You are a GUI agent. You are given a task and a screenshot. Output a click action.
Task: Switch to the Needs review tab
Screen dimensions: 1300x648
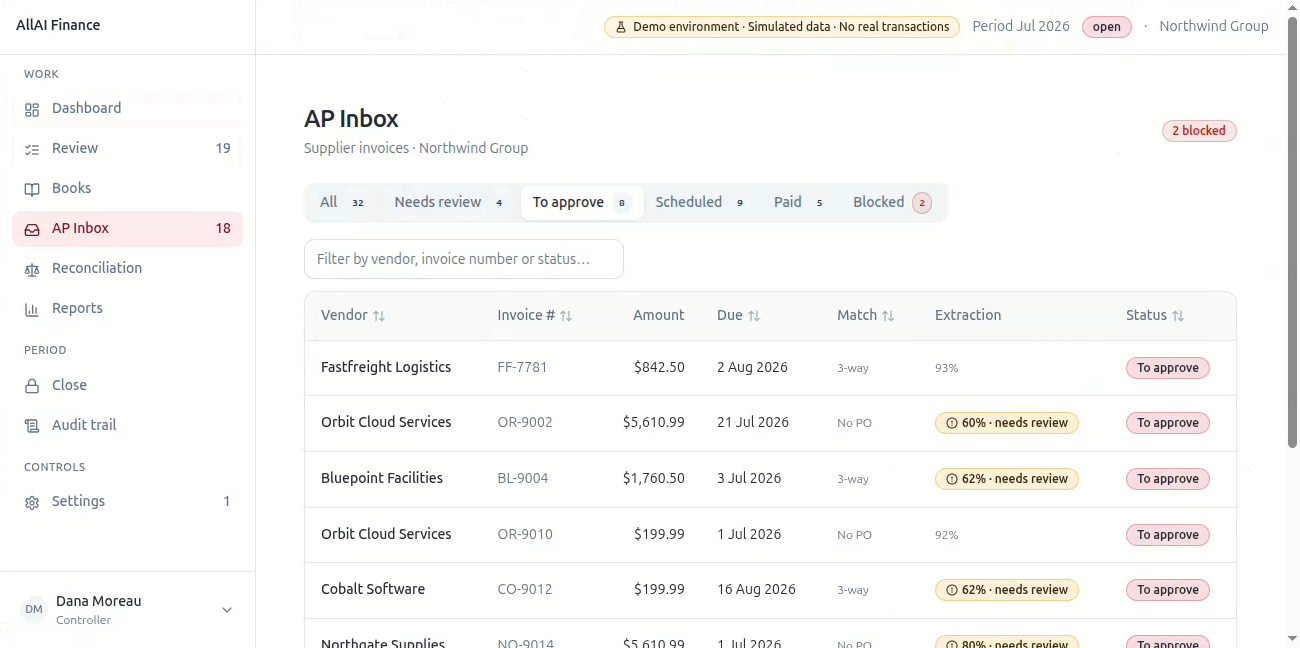(448, 202)
